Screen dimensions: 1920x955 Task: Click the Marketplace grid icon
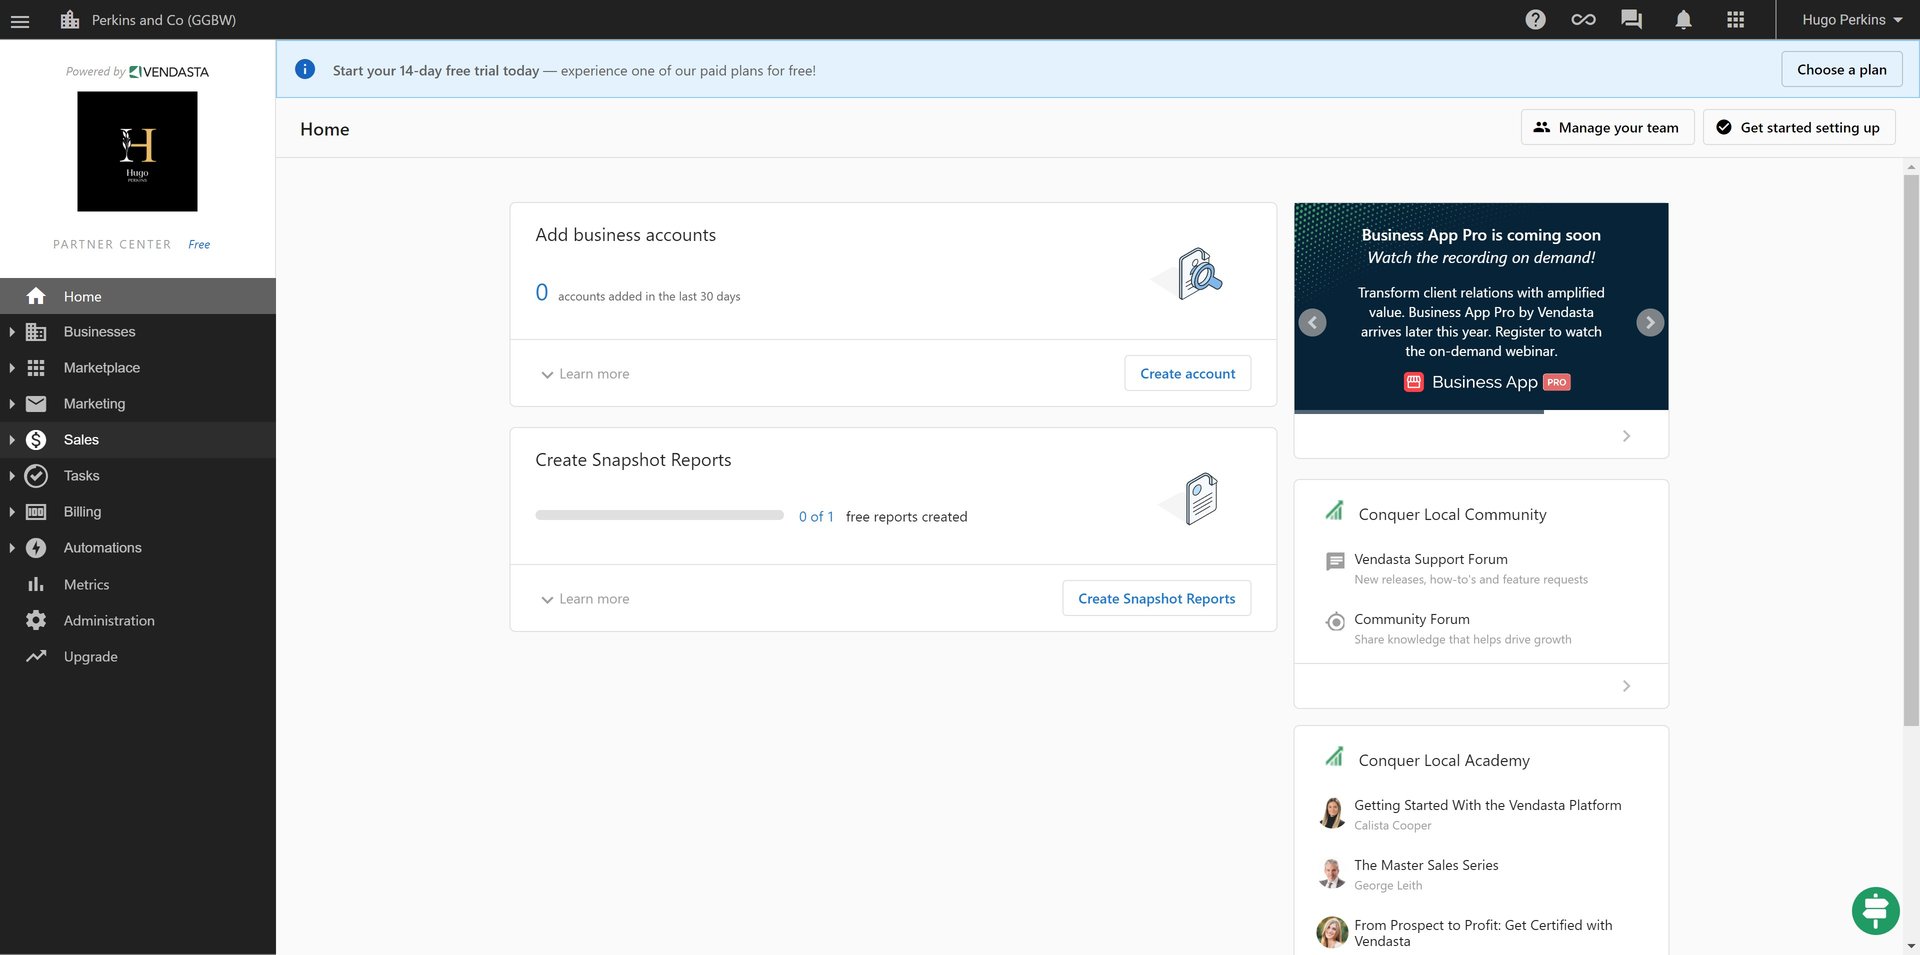[36, 368]
